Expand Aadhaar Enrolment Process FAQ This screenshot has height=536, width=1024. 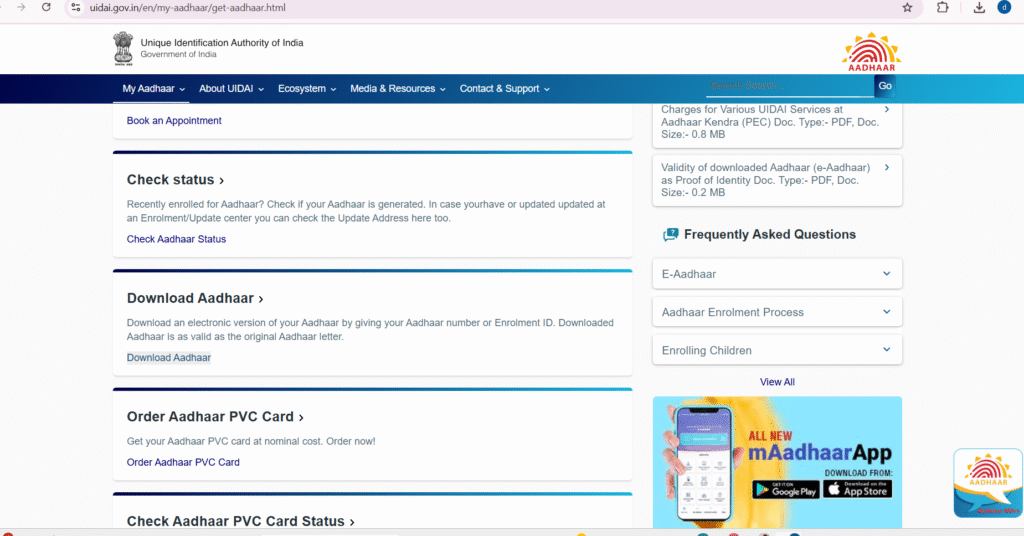point(777,312)
